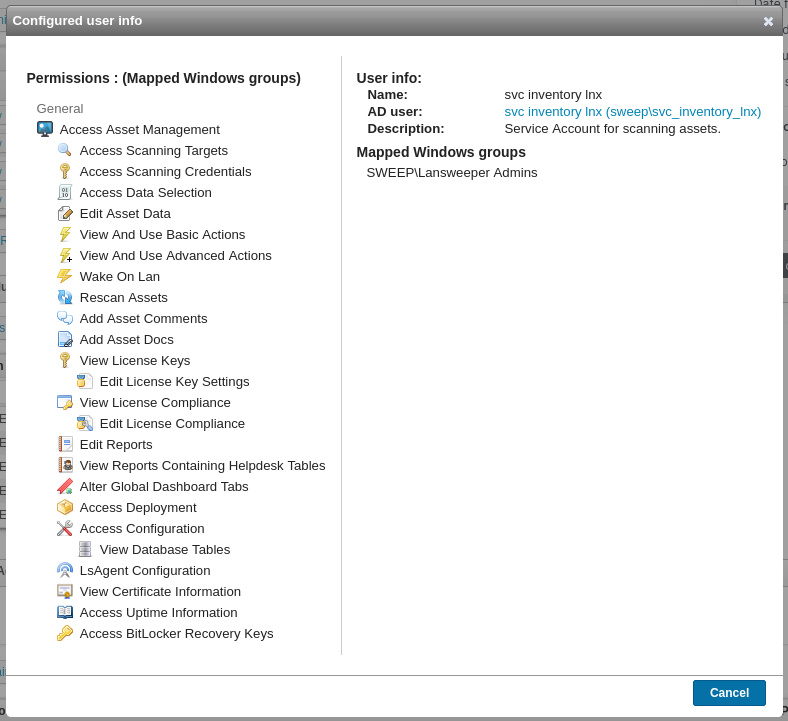Click the LsAgent Configuration antenna icon

pyautogui.click(x=65, y=570)
